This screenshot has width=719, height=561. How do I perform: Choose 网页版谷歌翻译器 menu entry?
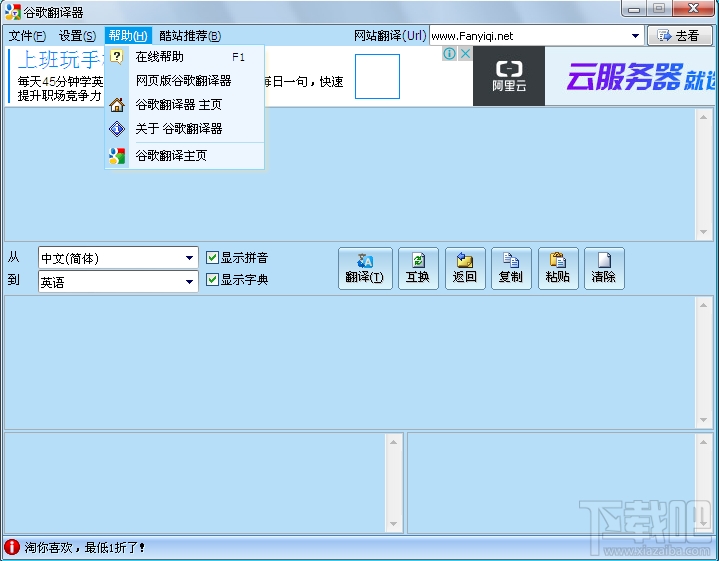pyautogui.click(x=184, y=81)
